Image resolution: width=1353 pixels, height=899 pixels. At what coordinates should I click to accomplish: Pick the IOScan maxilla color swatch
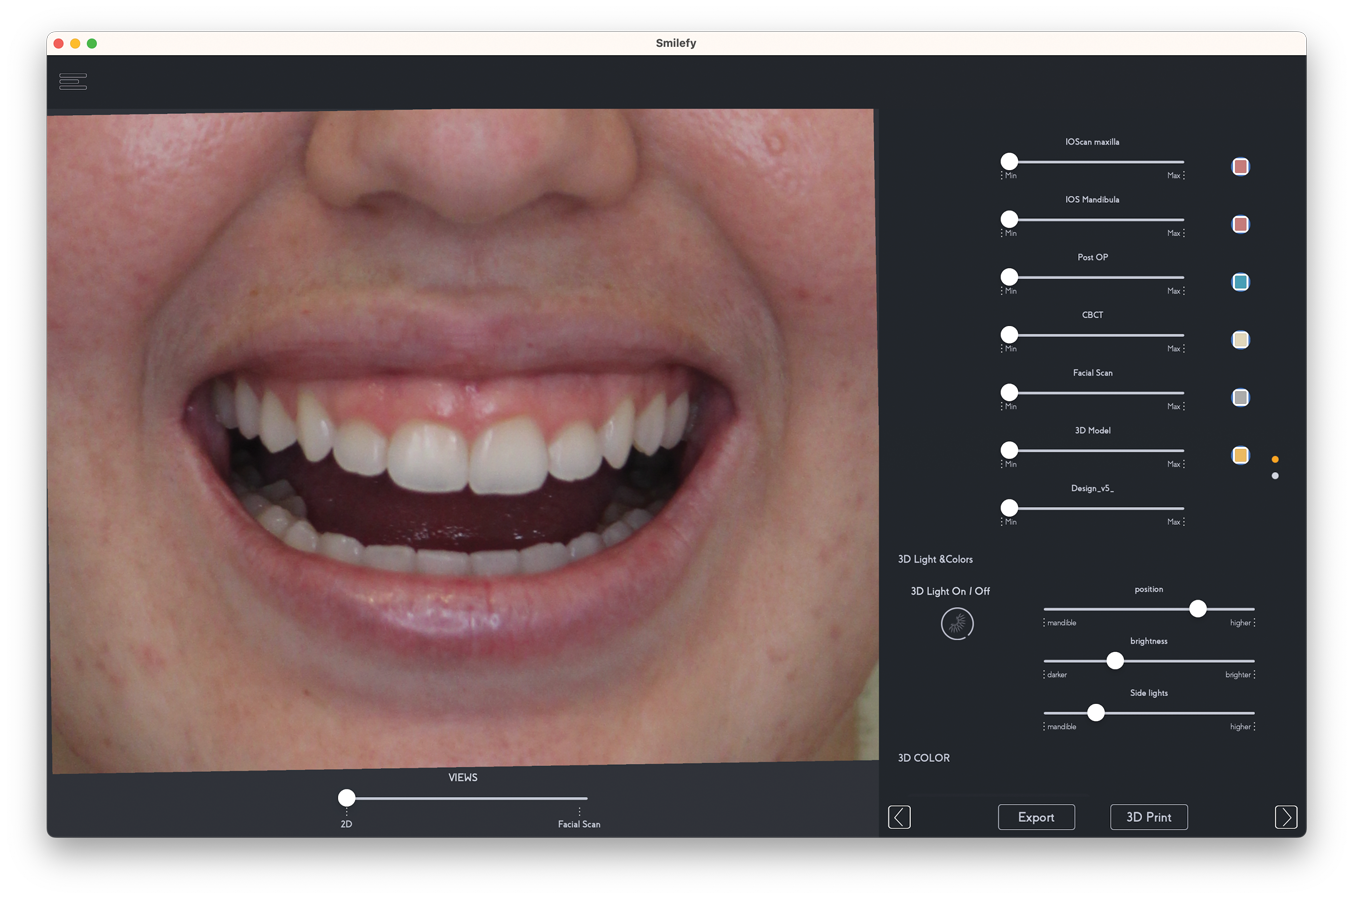[1240, 167]
